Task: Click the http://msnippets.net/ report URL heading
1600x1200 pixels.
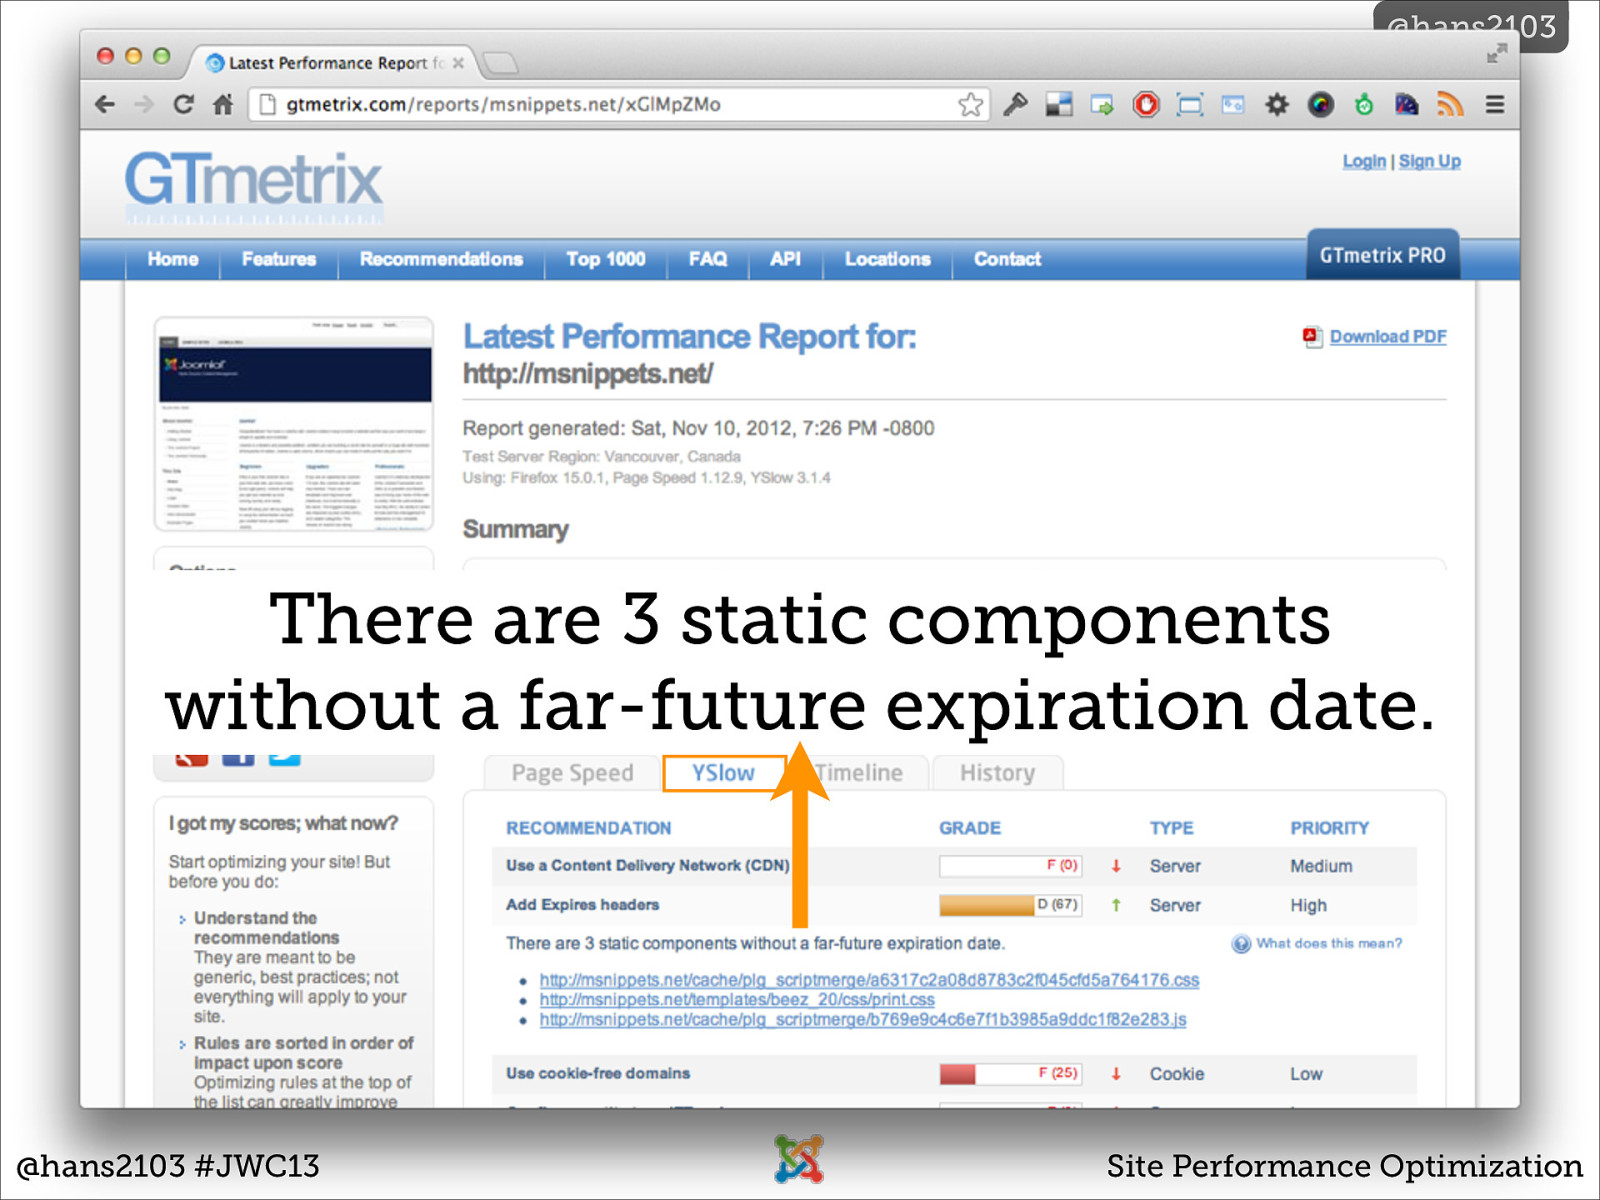Action: coord(588,375)
